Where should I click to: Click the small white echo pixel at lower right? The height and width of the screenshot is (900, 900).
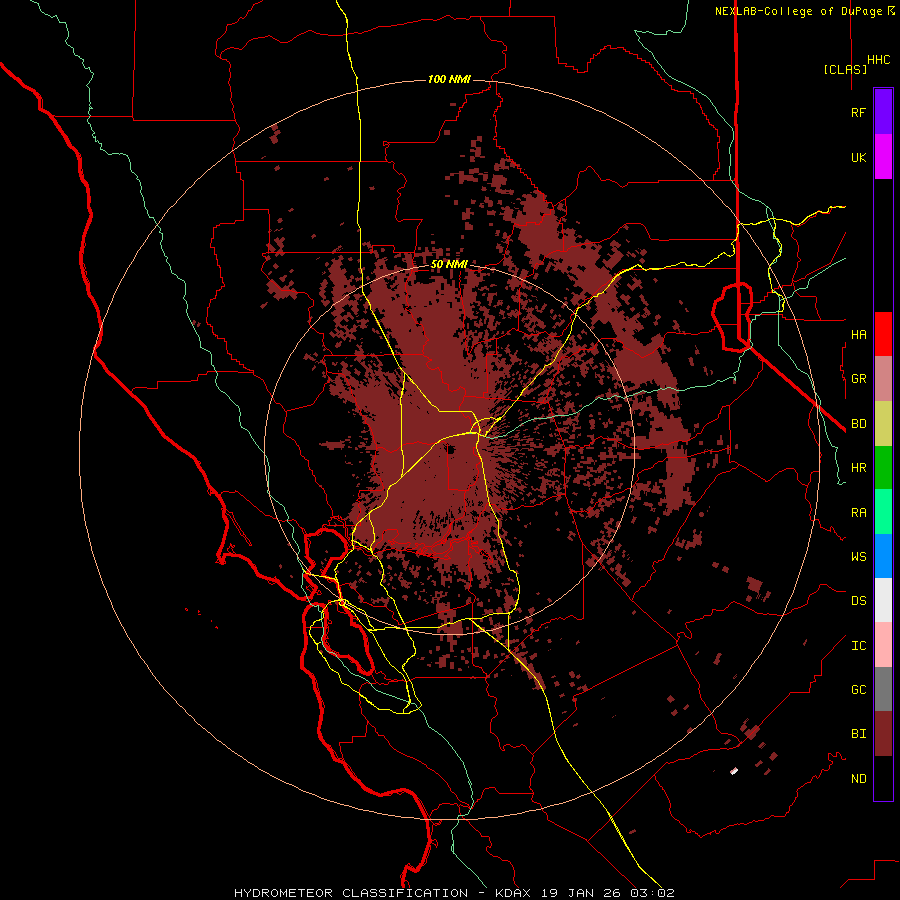click(x=734, y=771)
